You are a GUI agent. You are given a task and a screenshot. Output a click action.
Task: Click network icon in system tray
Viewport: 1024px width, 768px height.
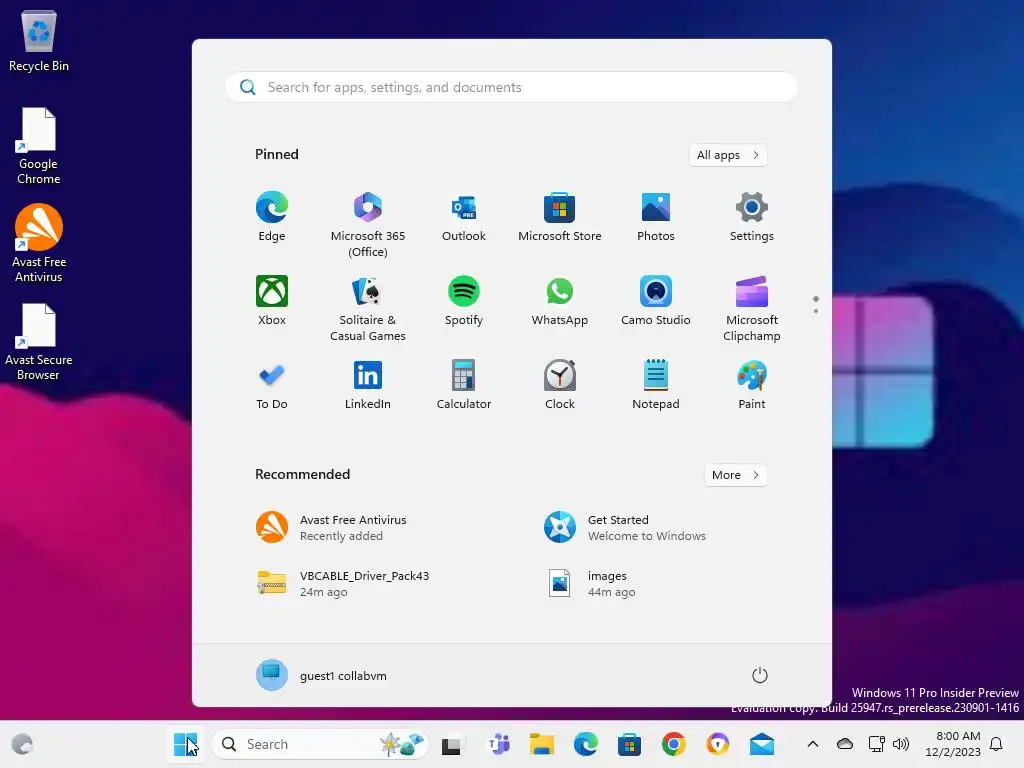[x=876, y=744]
